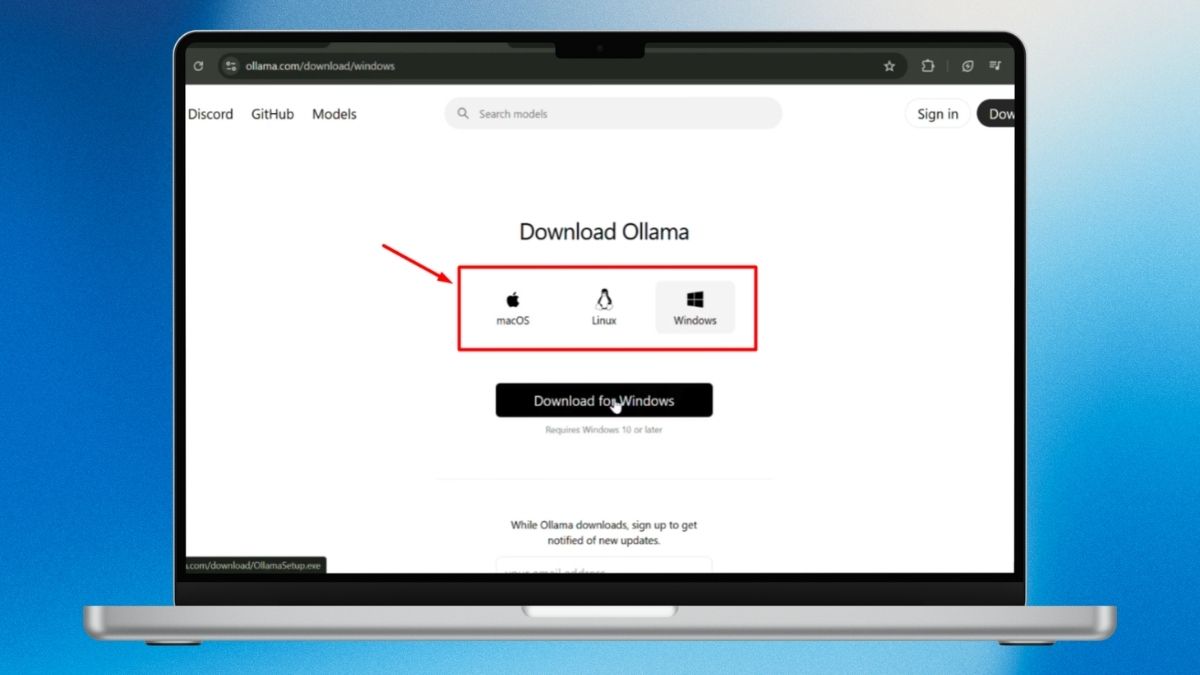
Task: Open the Discord link in site navigation
Action: click(210, 114)
